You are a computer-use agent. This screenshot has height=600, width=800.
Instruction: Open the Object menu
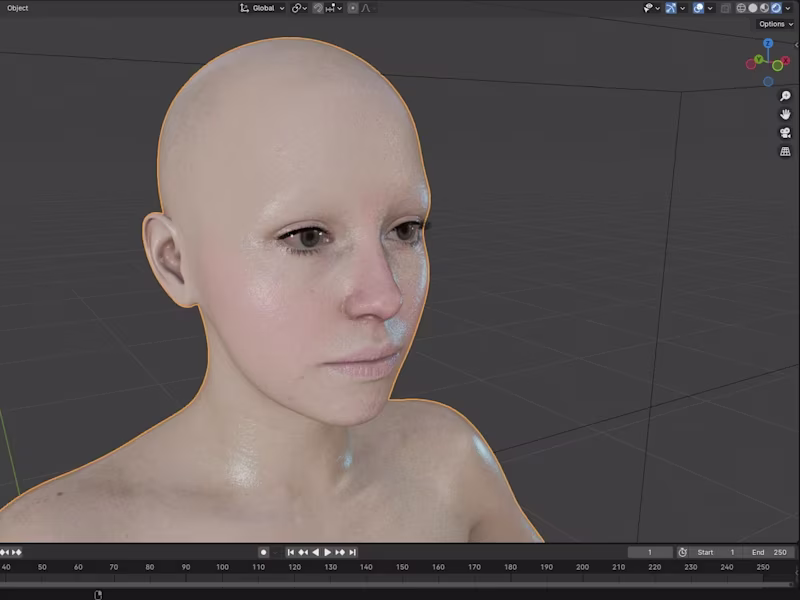(16, 8)
